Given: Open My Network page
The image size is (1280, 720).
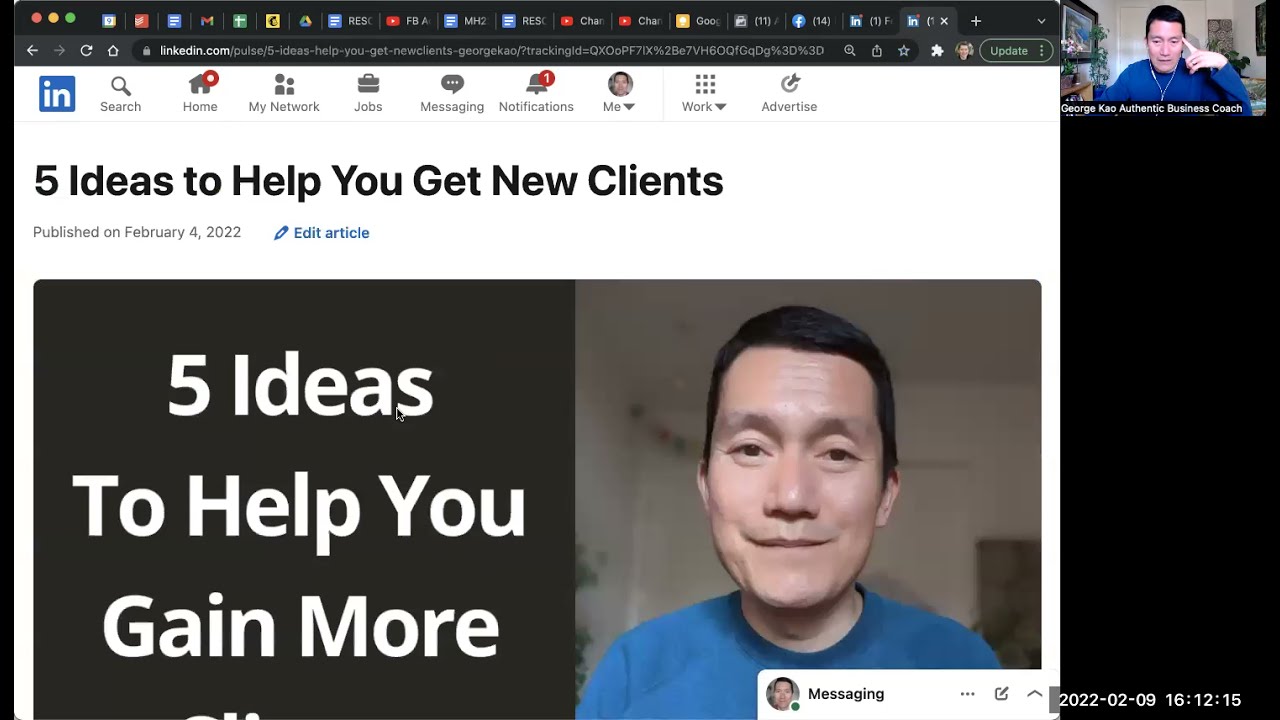Looking at the screenshot, I should (x=284, y=94).
